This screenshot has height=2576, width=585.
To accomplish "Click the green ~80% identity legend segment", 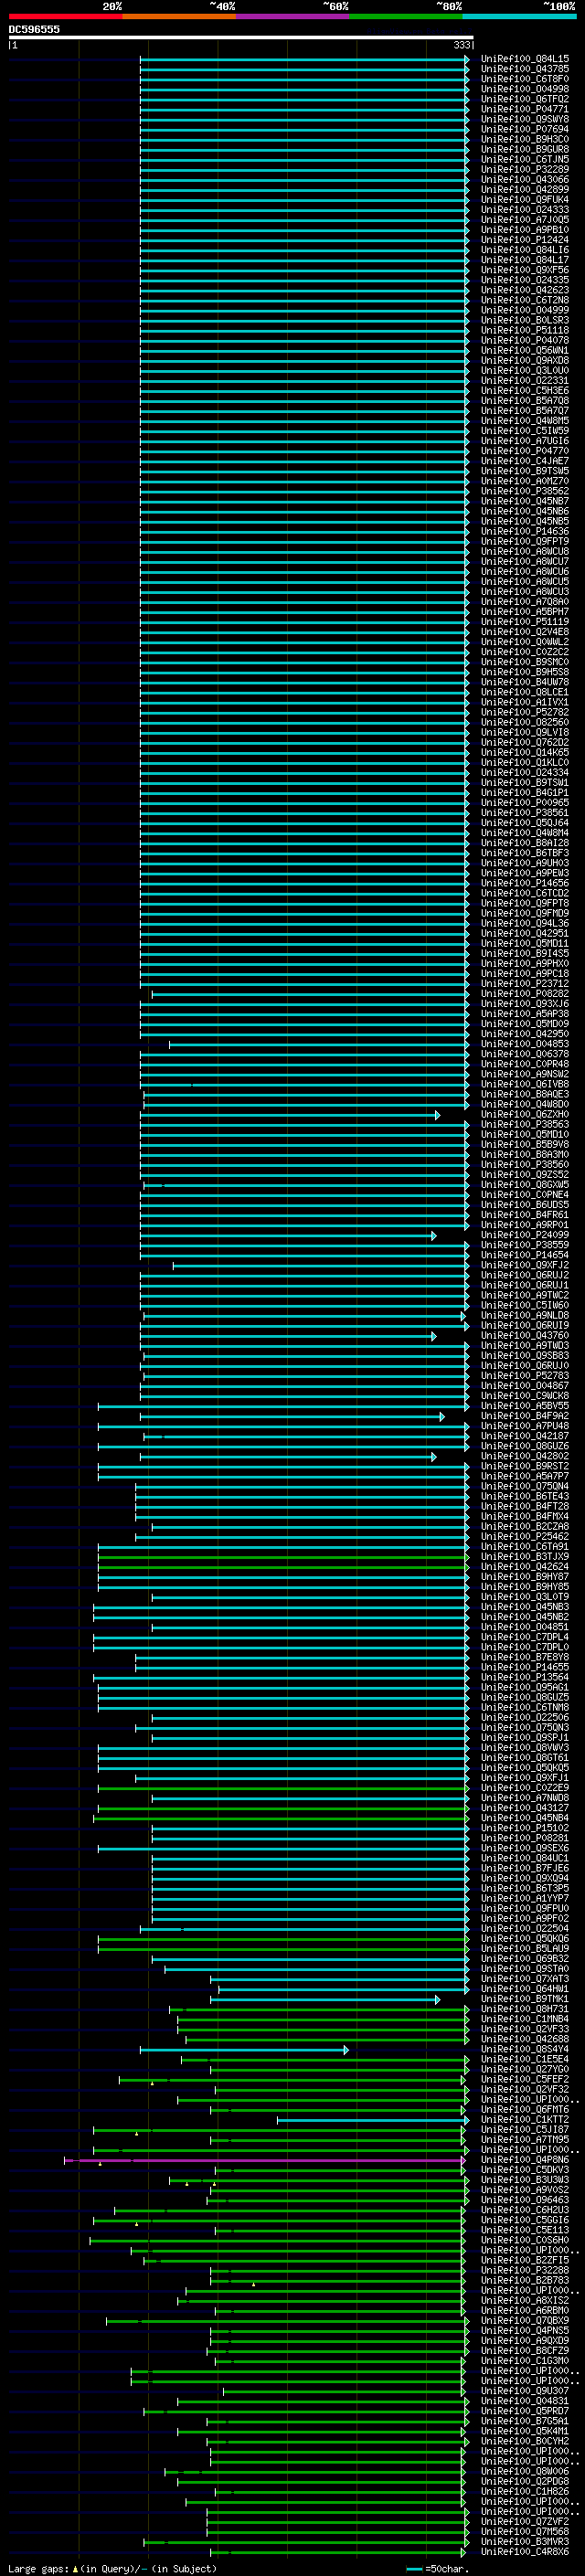I will [x=406, y=16].
